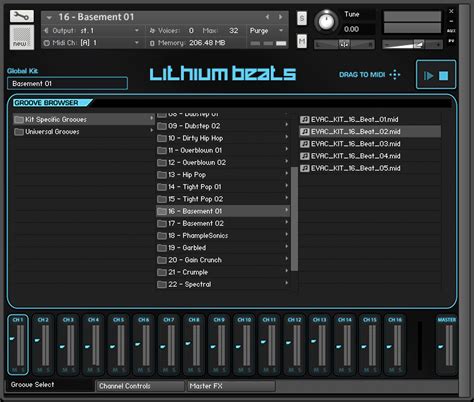
Task: Go to next instrument with right arrow
Action: [x=281, y=17]
